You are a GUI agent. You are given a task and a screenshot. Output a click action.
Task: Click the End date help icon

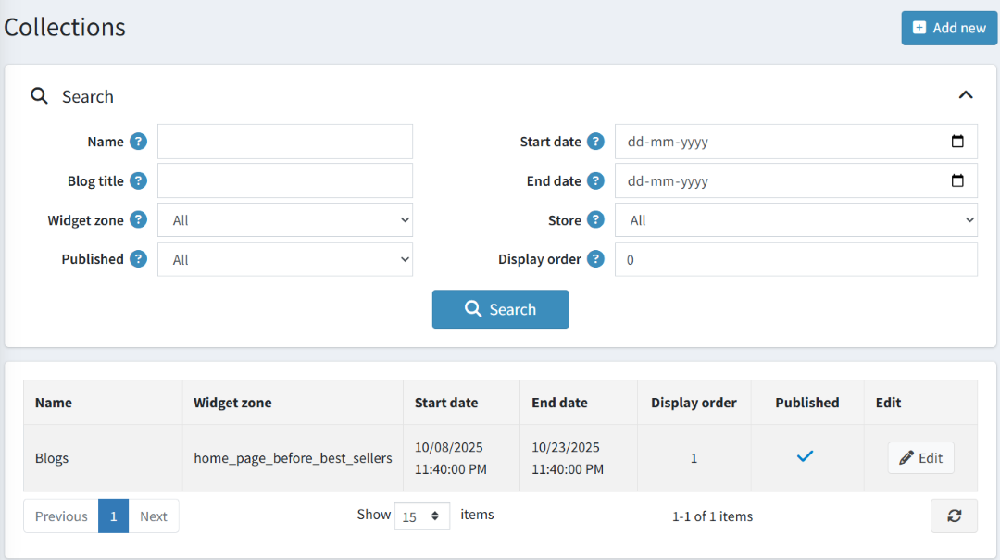pos(596,181)
